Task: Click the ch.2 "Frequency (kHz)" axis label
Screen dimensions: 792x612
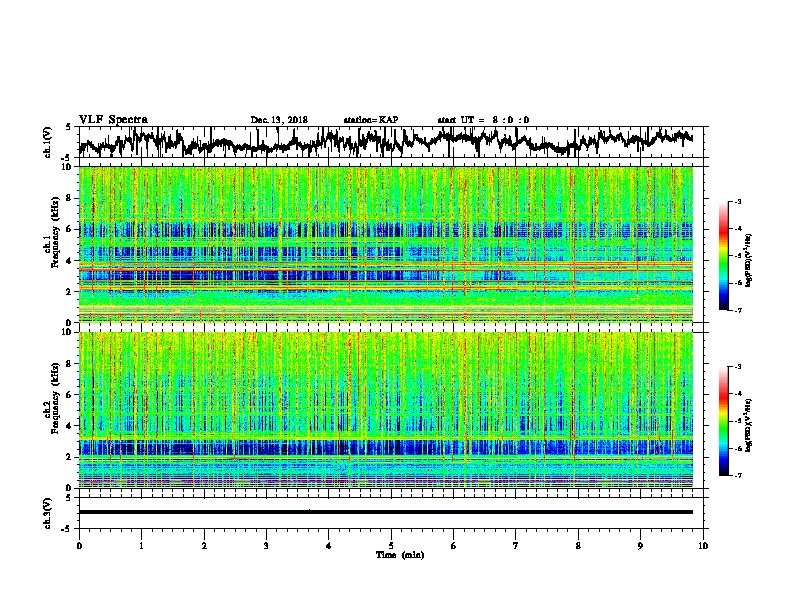Action: coord(55,398)
